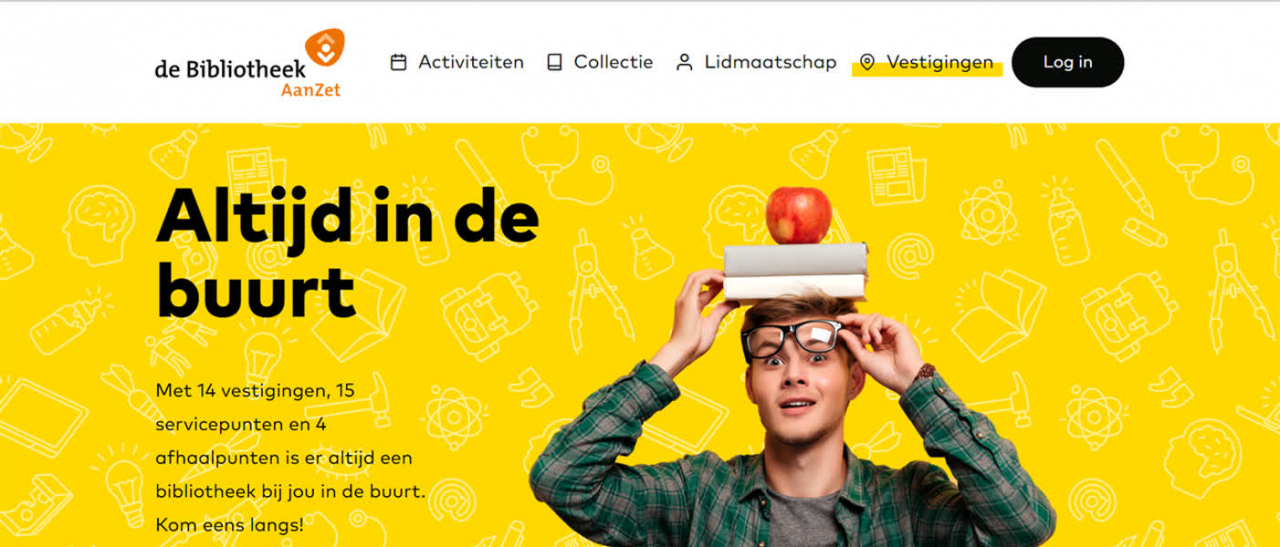Click the man's black glasses
This screenshot has width=1280, height=547.
791,339
